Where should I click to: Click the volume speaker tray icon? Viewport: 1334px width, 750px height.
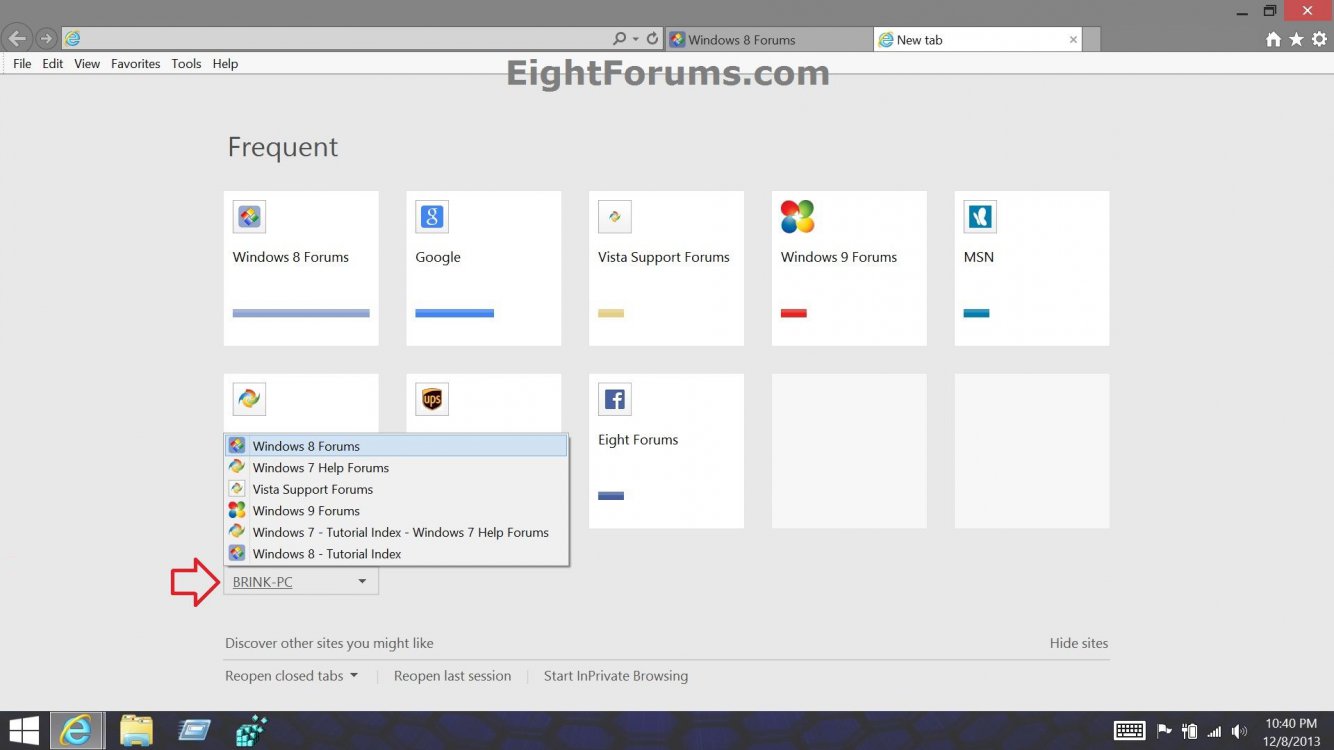(x=1240, y=731)
